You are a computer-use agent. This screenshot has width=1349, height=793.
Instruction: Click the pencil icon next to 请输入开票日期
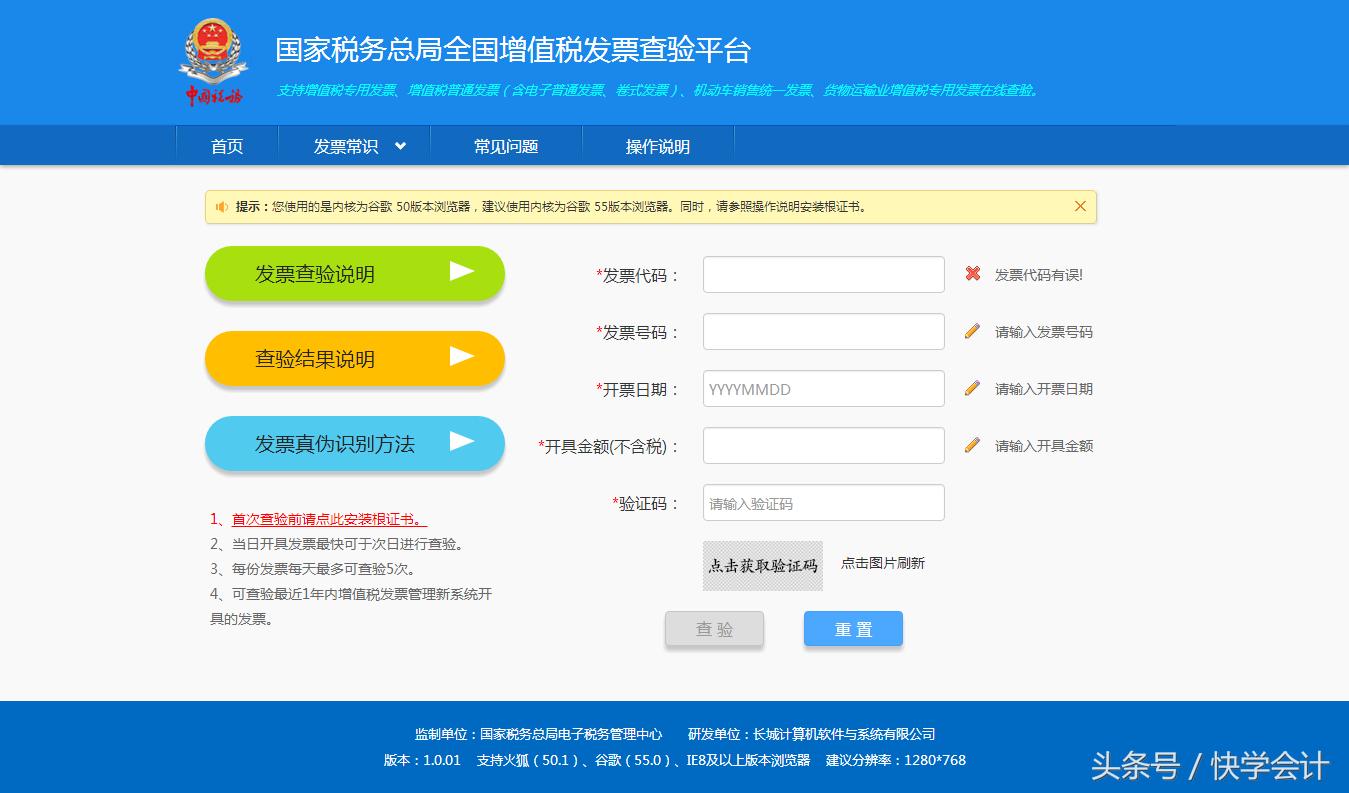point(971,388)
